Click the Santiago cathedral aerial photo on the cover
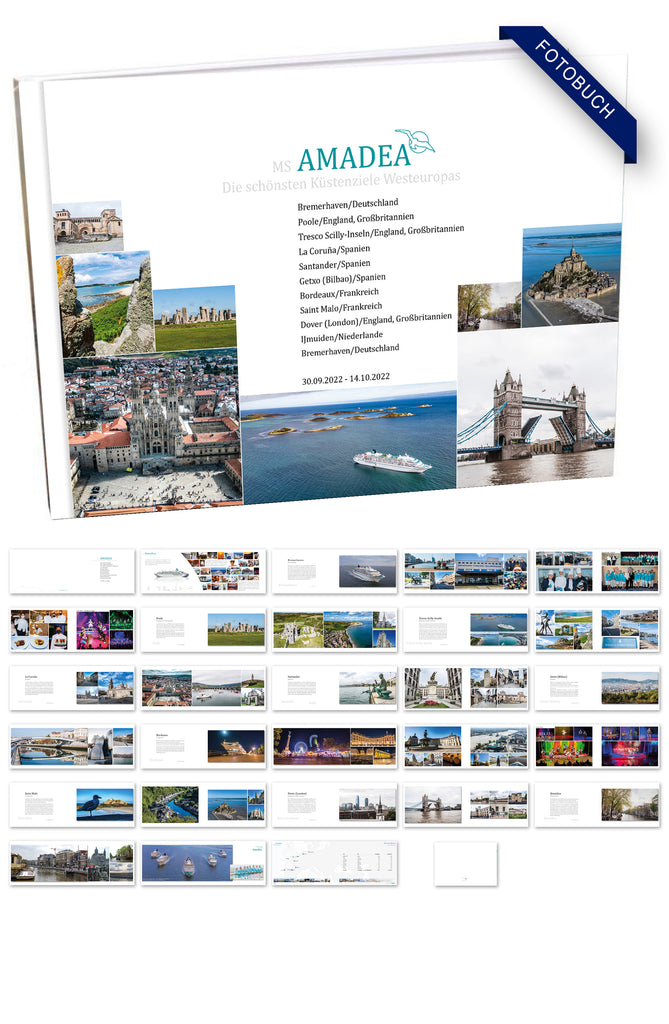 coord(153,431)
